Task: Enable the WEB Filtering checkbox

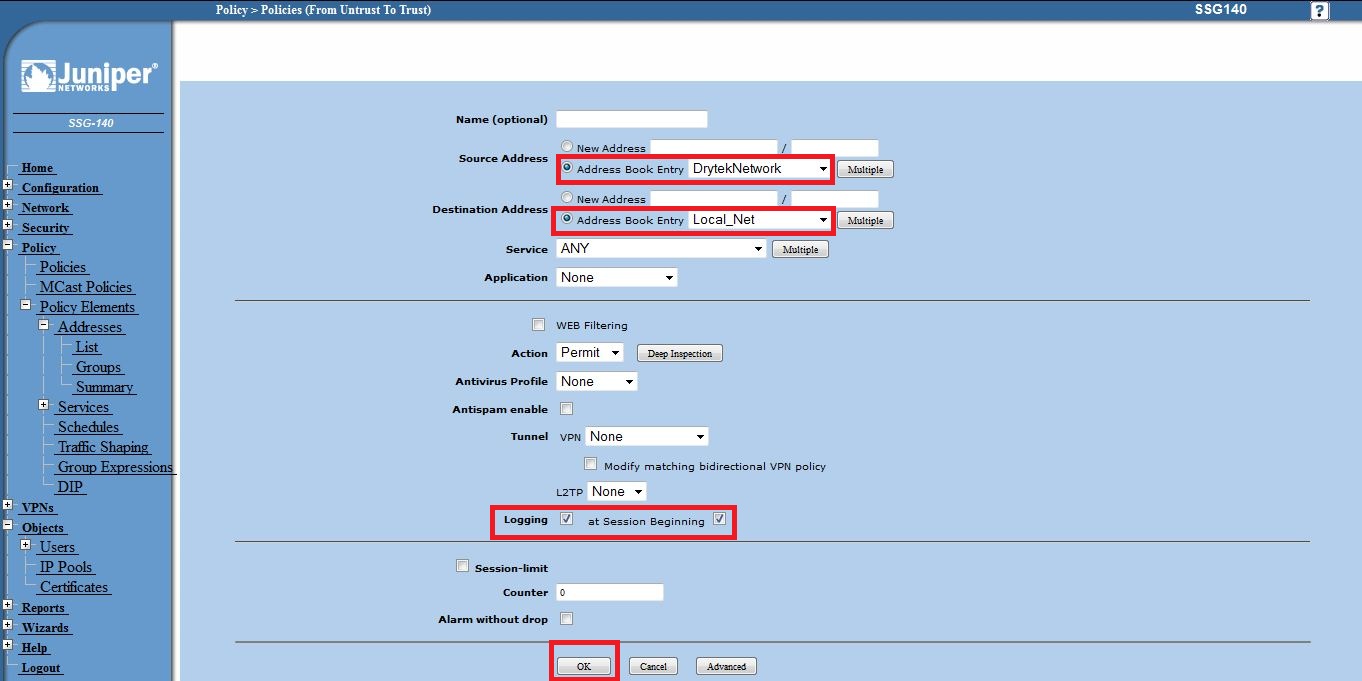Action: coord(539,325)
